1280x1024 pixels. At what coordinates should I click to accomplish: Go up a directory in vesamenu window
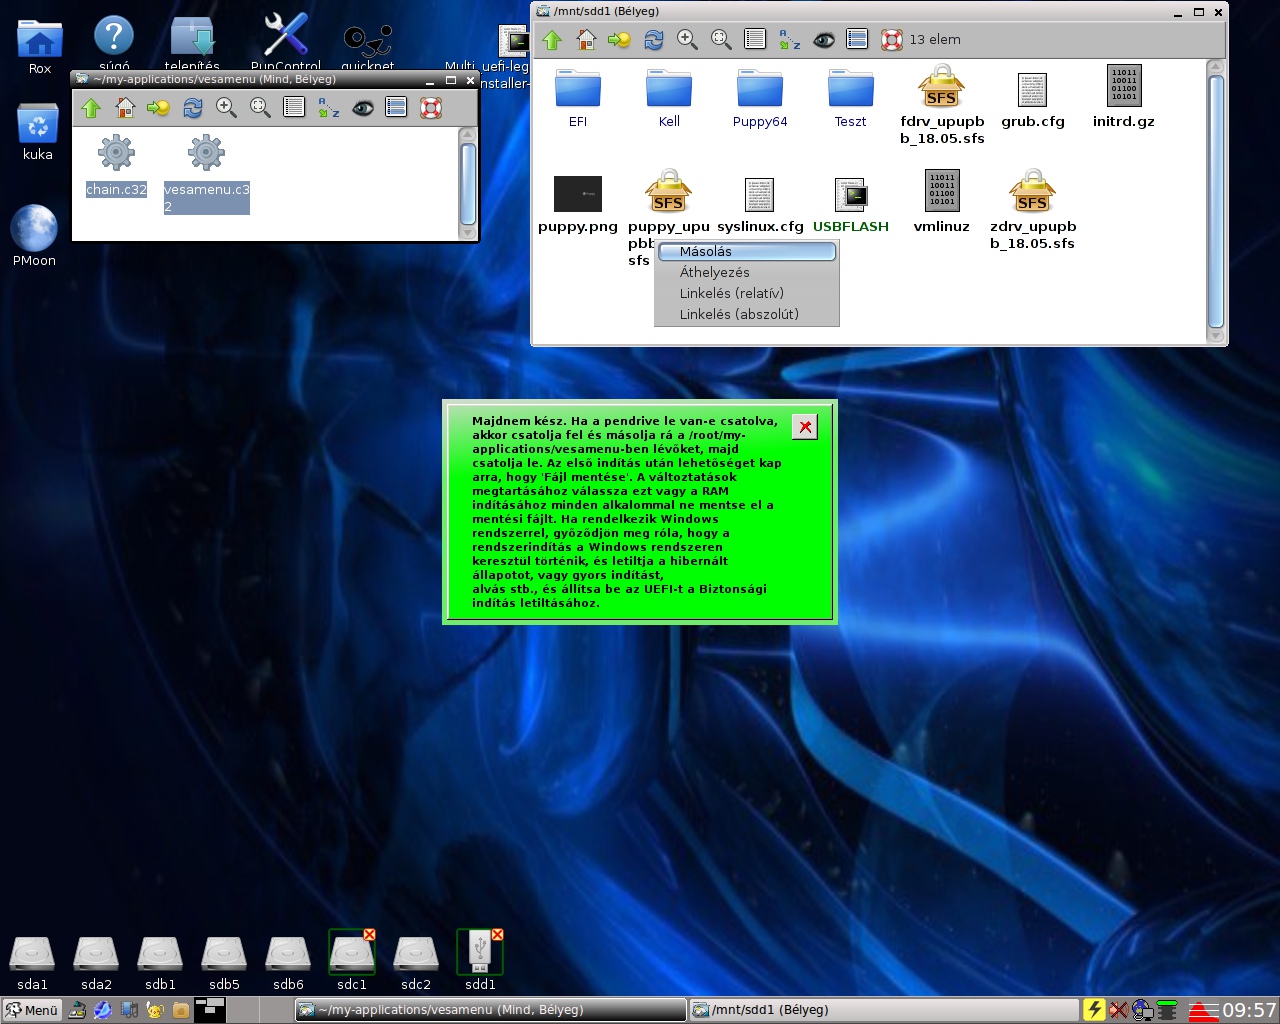coord(91,108)
